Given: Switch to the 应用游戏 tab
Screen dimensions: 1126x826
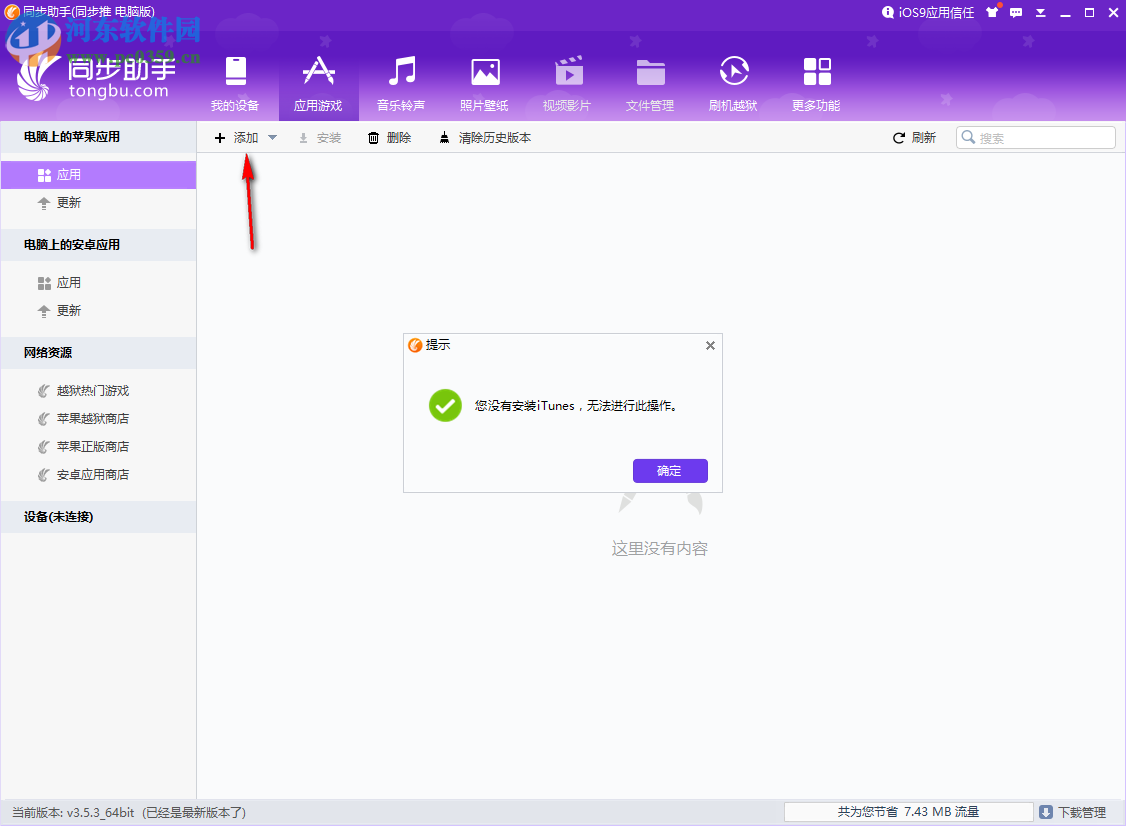Looking at the screenshot, I should [x=319, y=80].
